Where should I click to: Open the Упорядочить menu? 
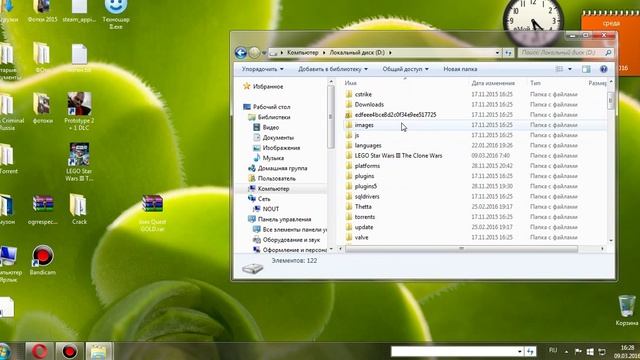(x=262, y=69)
